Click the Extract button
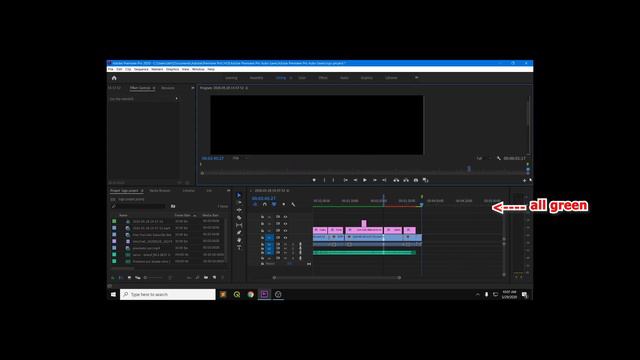 (x=406, y=180)
